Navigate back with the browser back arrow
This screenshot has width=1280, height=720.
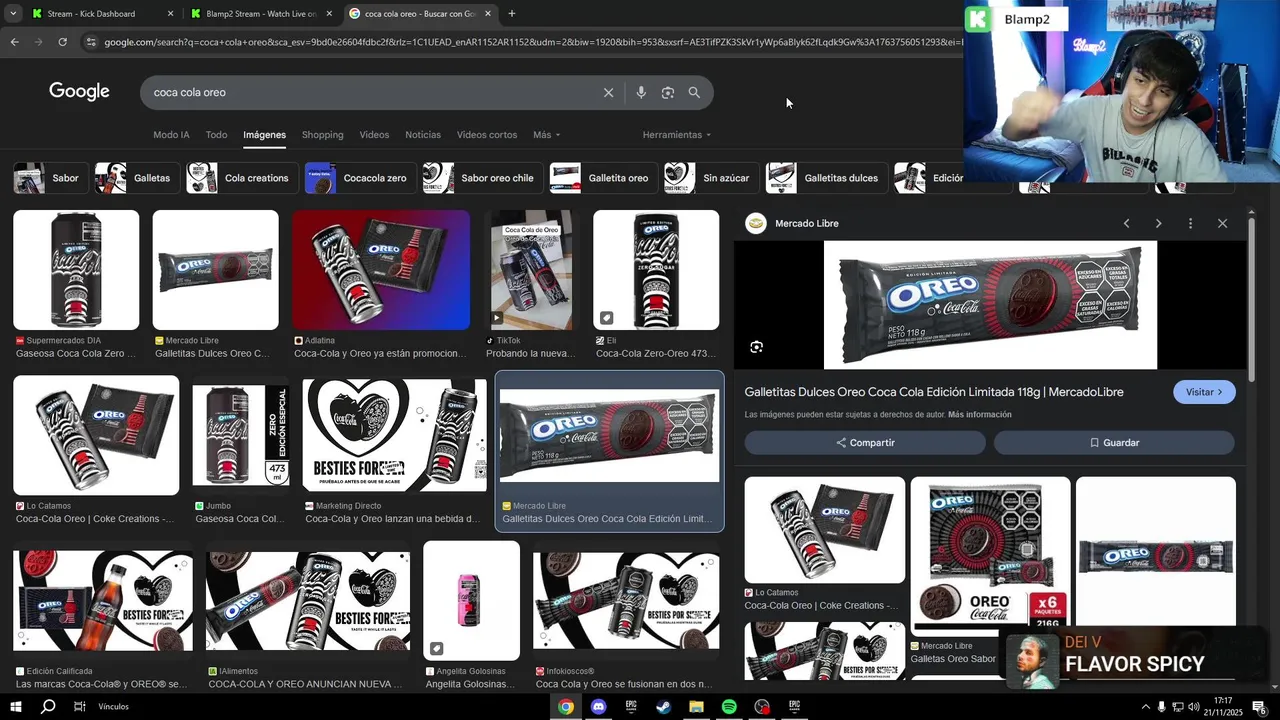pos(14,42)
